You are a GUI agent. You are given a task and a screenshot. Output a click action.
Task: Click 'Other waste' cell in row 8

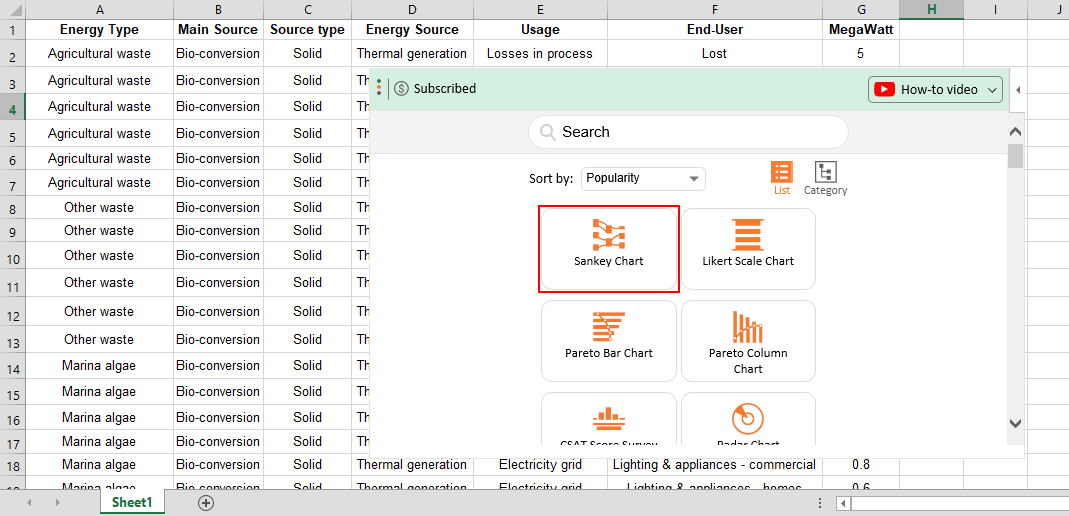[100, 207]
